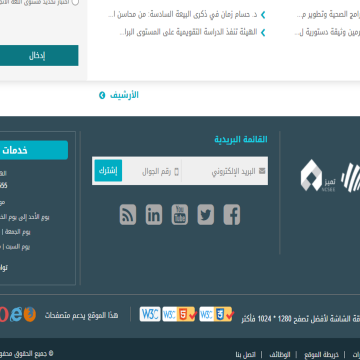Click the Firefox browser icon
360x360 pixels.
30,314
